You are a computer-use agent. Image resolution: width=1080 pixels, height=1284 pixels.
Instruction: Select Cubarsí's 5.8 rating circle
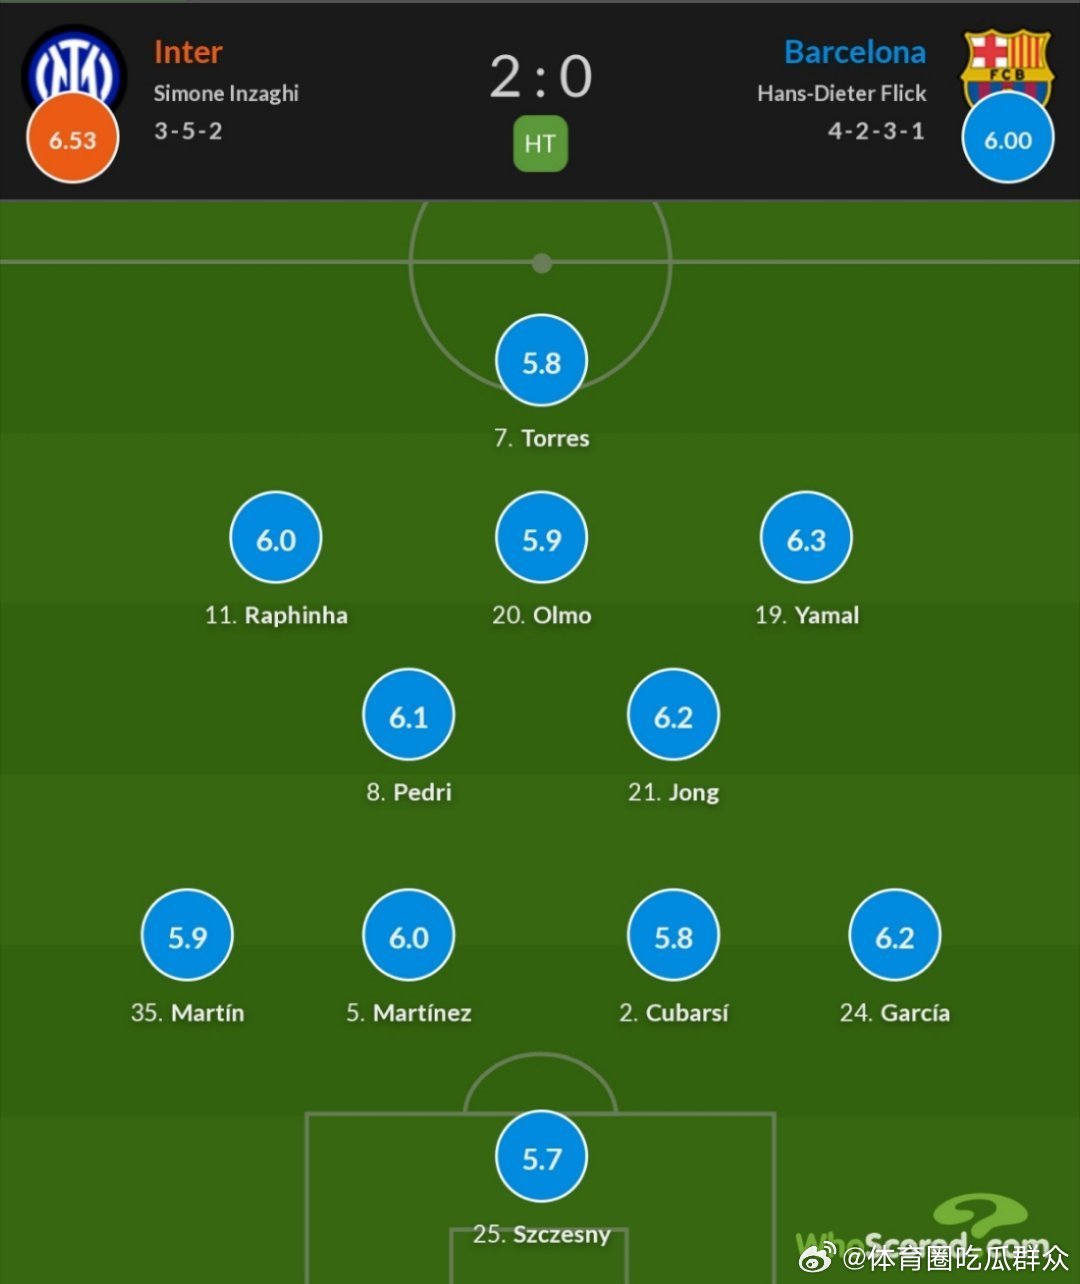[x=673, y=935]
